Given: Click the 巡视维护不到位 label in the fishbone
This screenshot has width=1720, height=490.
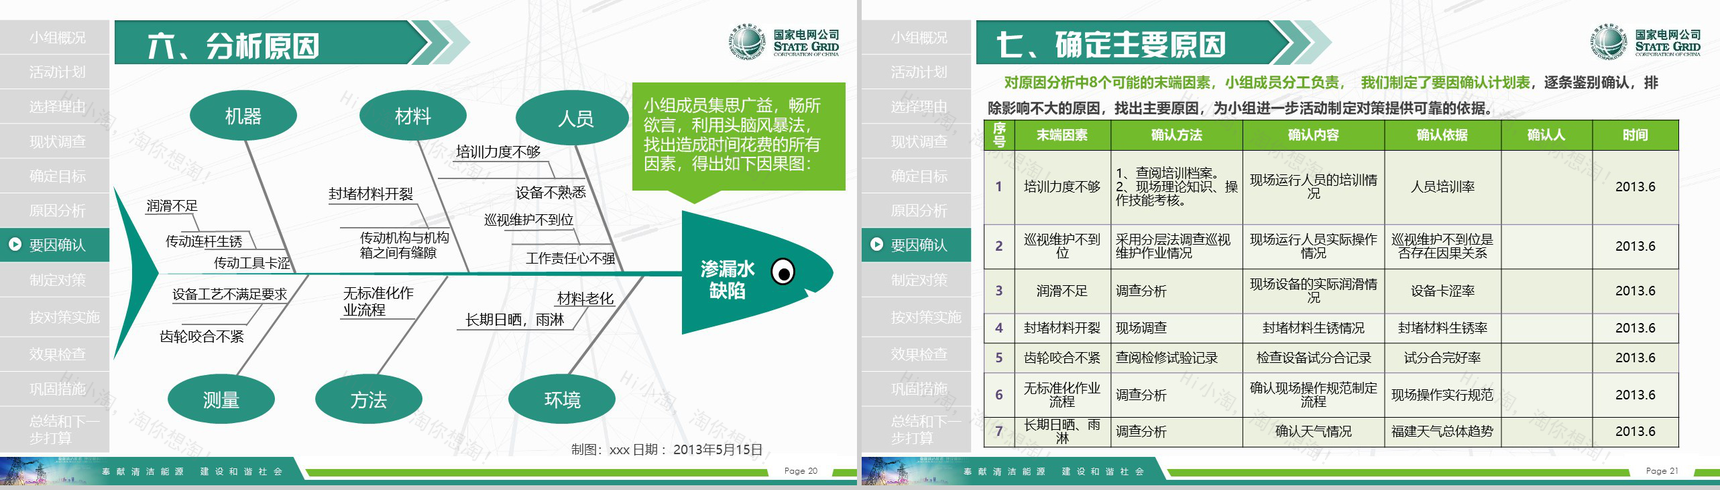Looking at the screenshot, I should pos(529,219).
